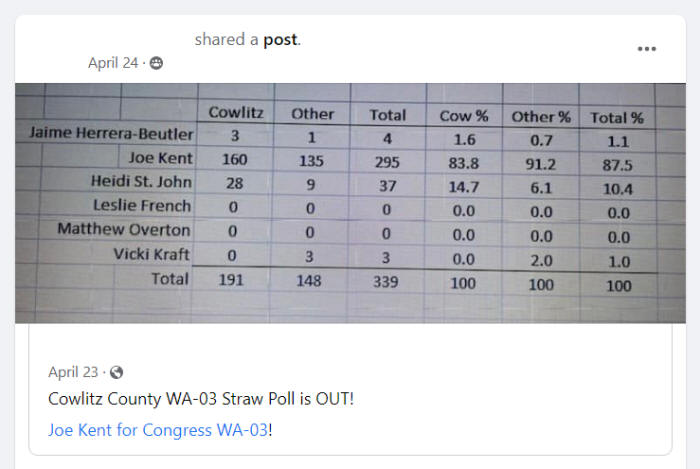This screenshot has height=469, width=700.
Task: Click the Total % column header in the photo
Action: (617, 118)
